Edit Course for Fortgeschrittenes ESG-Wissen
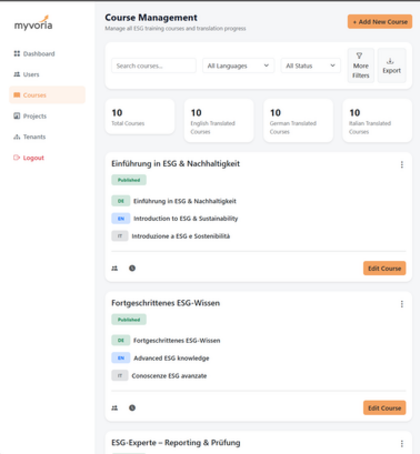 384,408
